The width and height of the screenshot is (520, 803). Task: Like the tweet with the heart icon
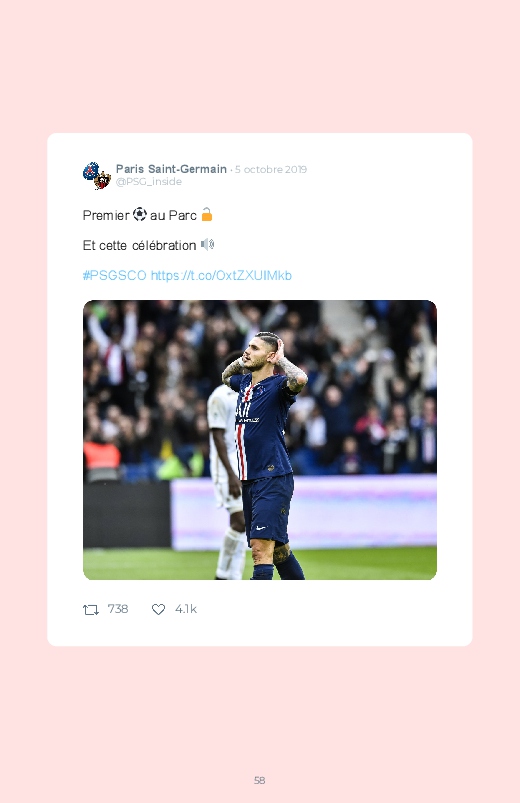coord(158,609)
